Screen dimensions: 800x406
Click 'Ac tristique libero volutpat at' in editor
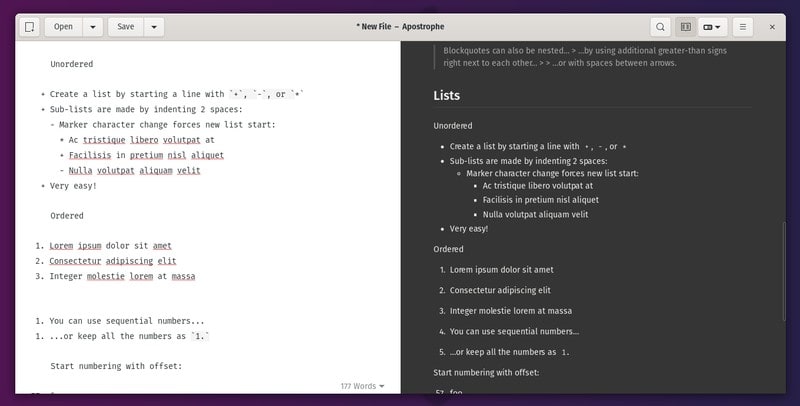(x=141, y=140)
